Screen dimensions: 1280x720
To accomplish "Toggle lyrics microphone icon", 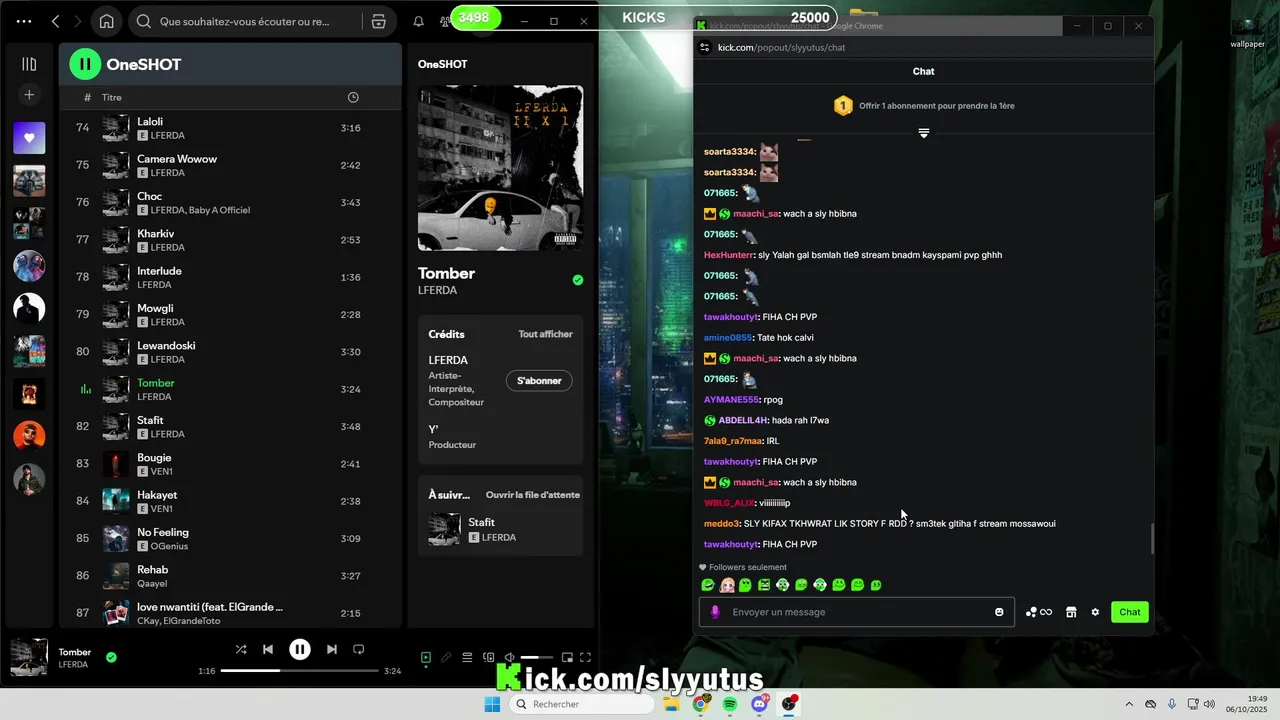I will [446, 657].
